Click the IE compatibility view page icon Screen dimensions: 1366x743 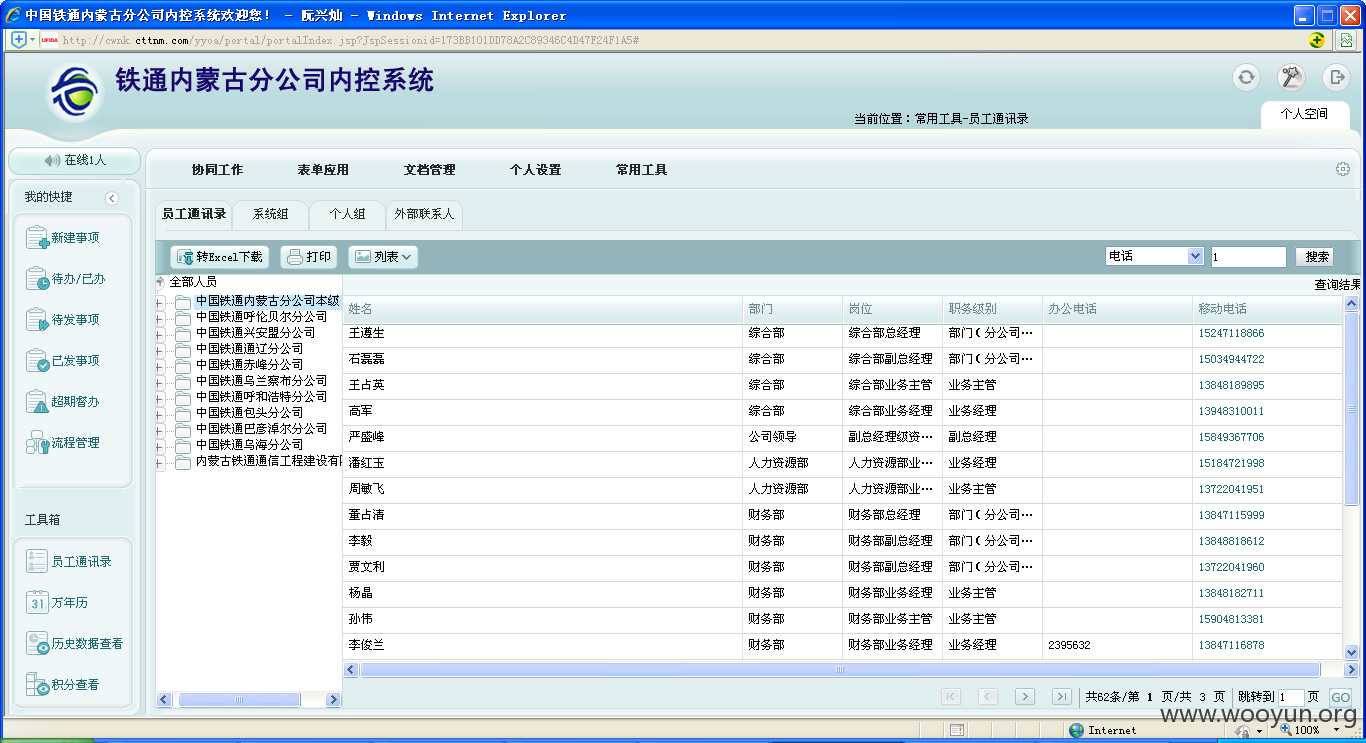click(x=1346, y=40)
